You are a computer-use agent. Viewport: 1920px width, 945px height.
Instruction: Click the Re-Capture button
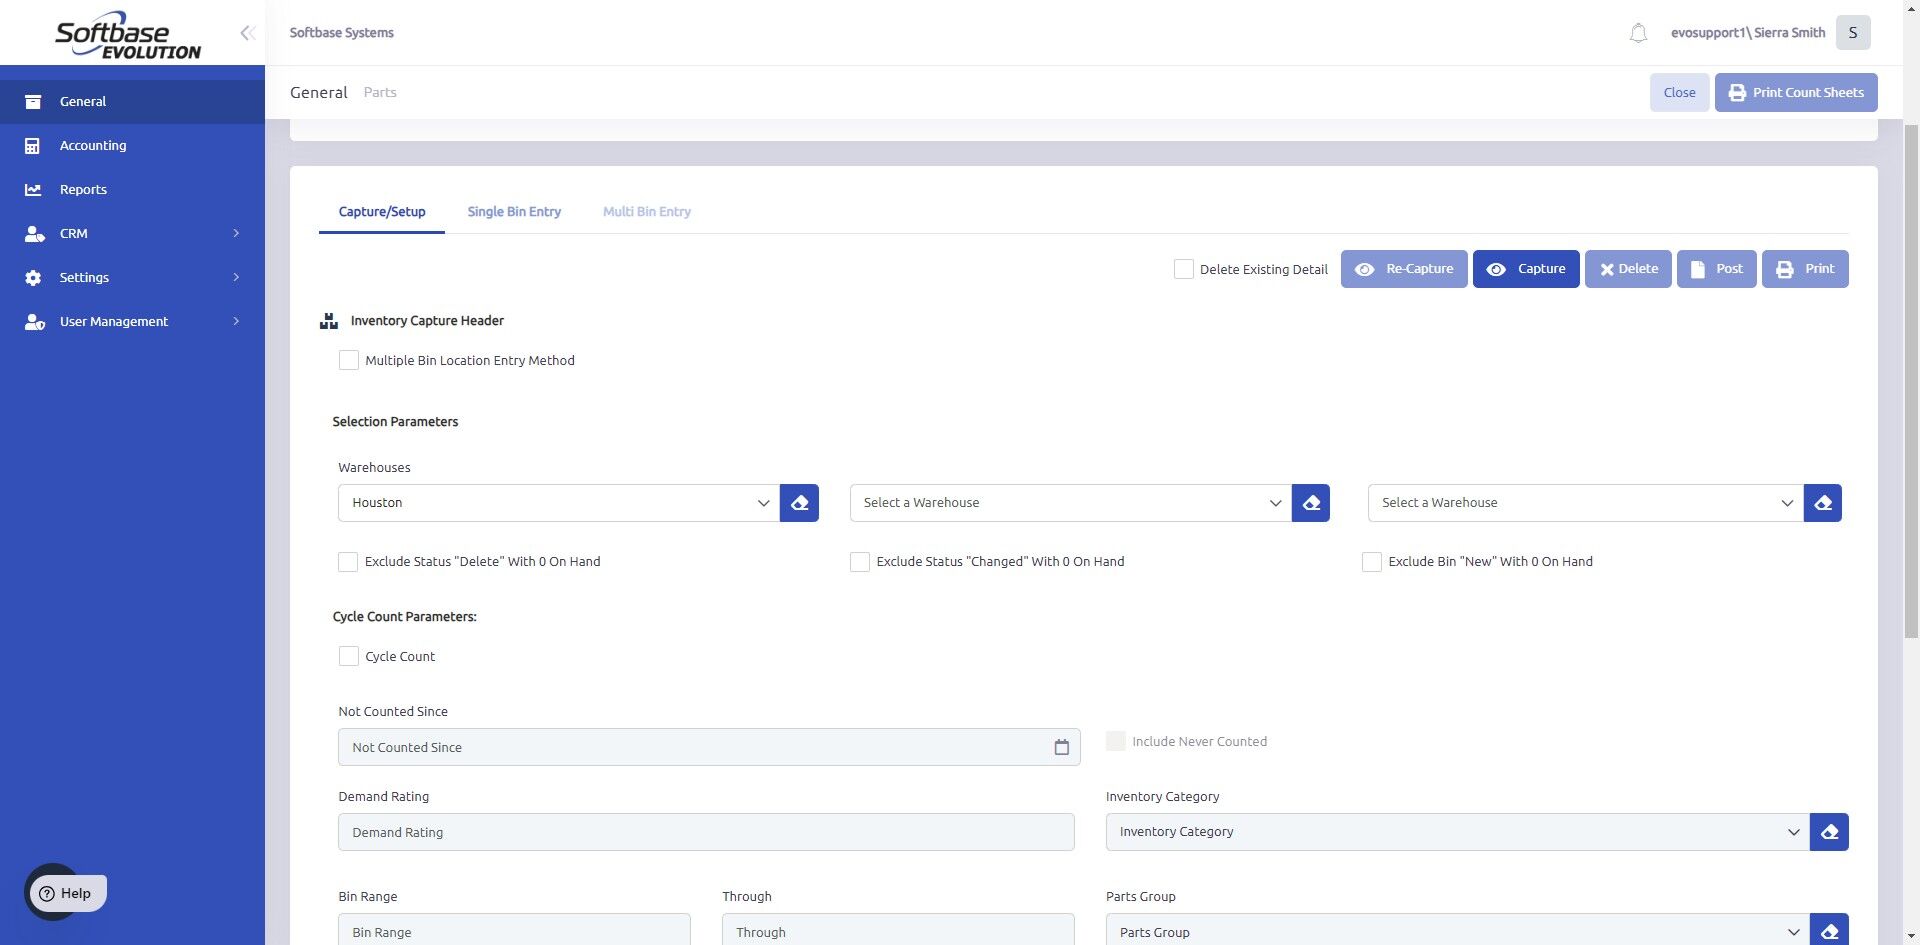[1404, 269]
